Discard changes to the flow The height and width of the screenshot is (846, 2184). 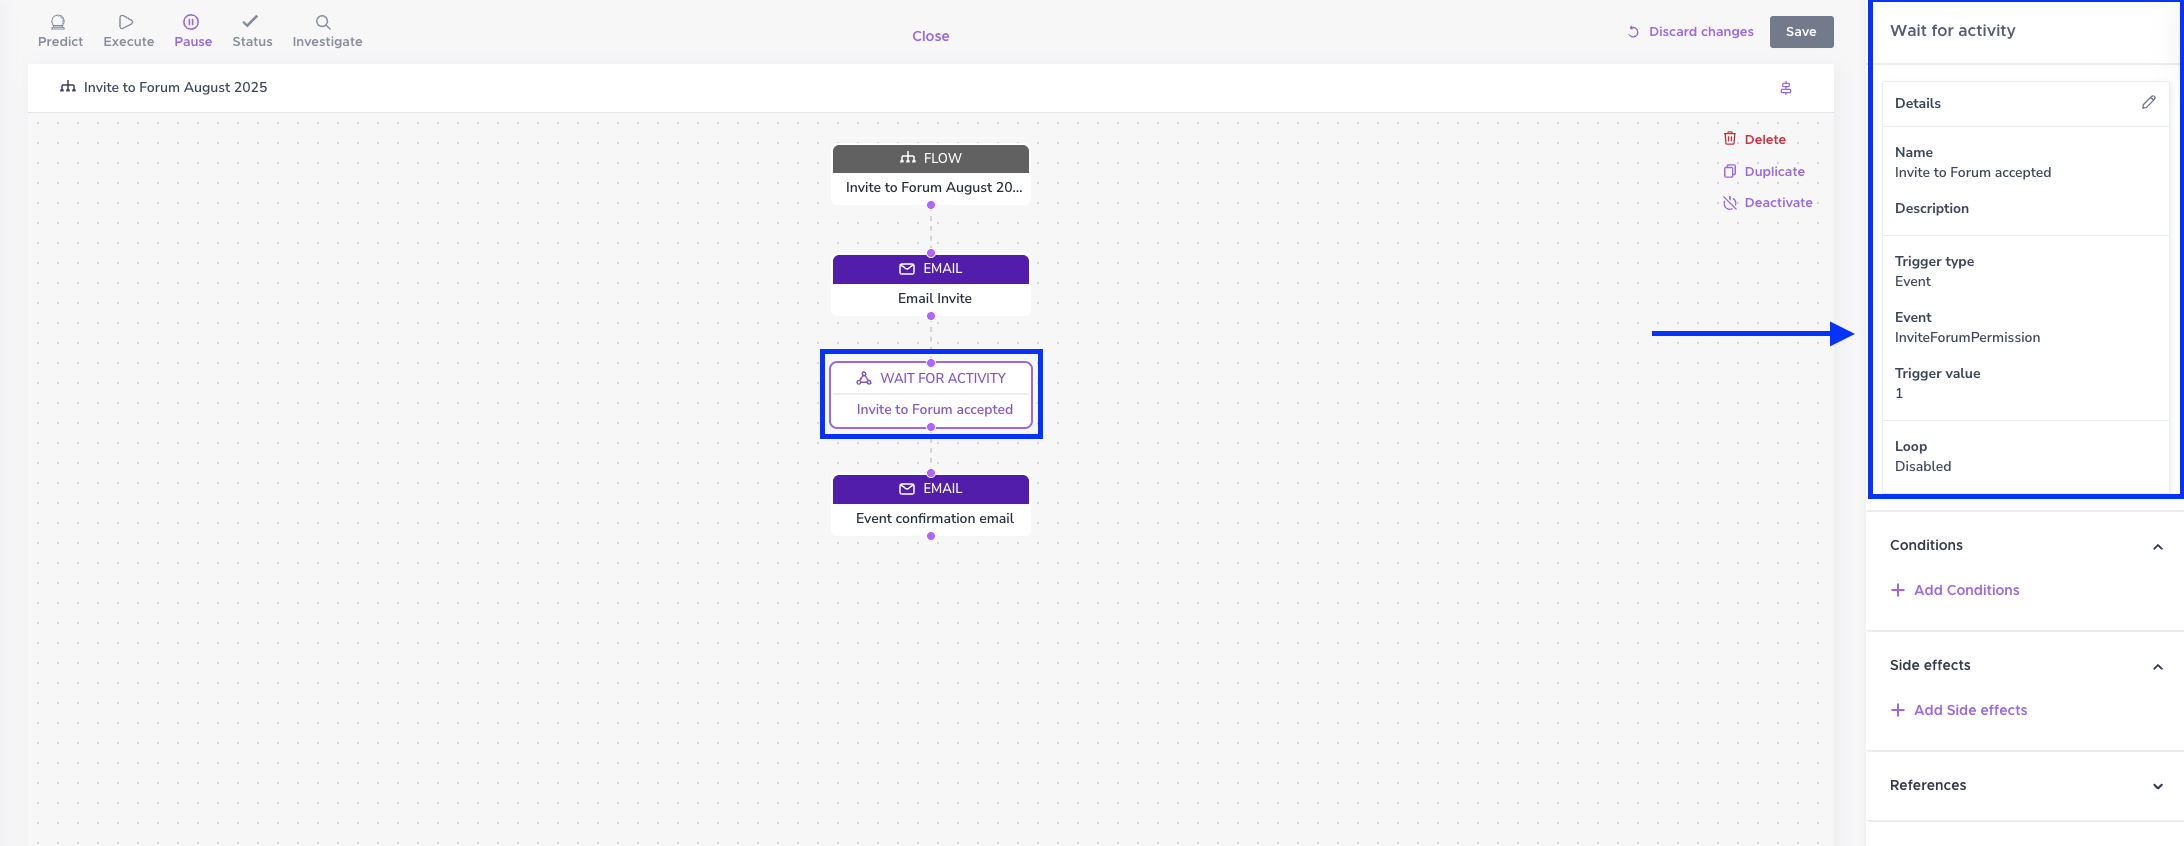tap(1690, 32)
